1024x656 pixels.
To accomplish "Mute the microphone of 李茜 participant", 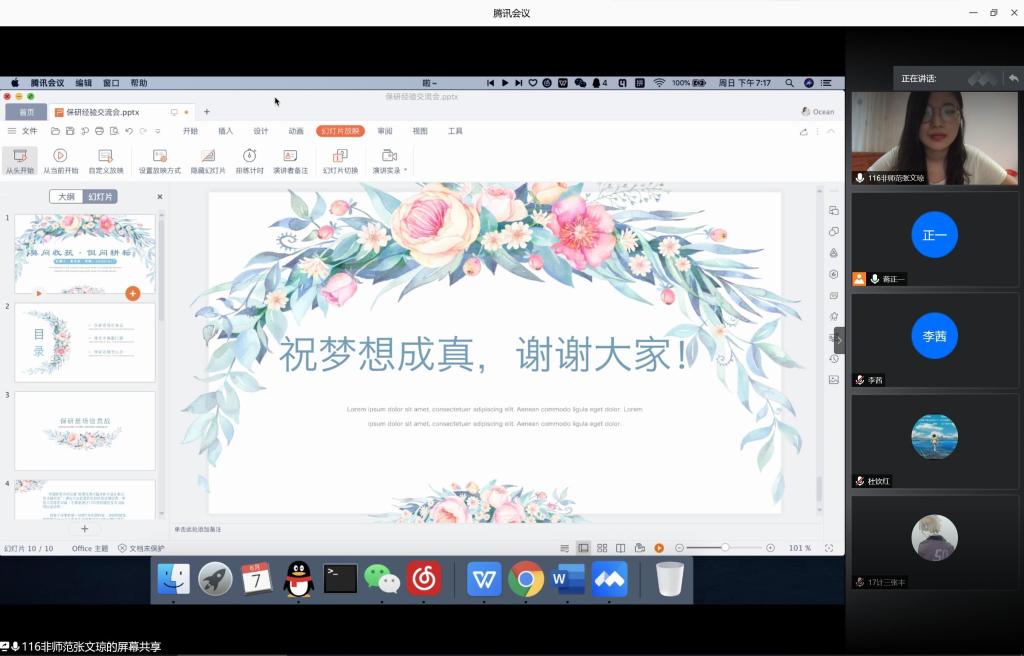I will [x=860, y=380].
